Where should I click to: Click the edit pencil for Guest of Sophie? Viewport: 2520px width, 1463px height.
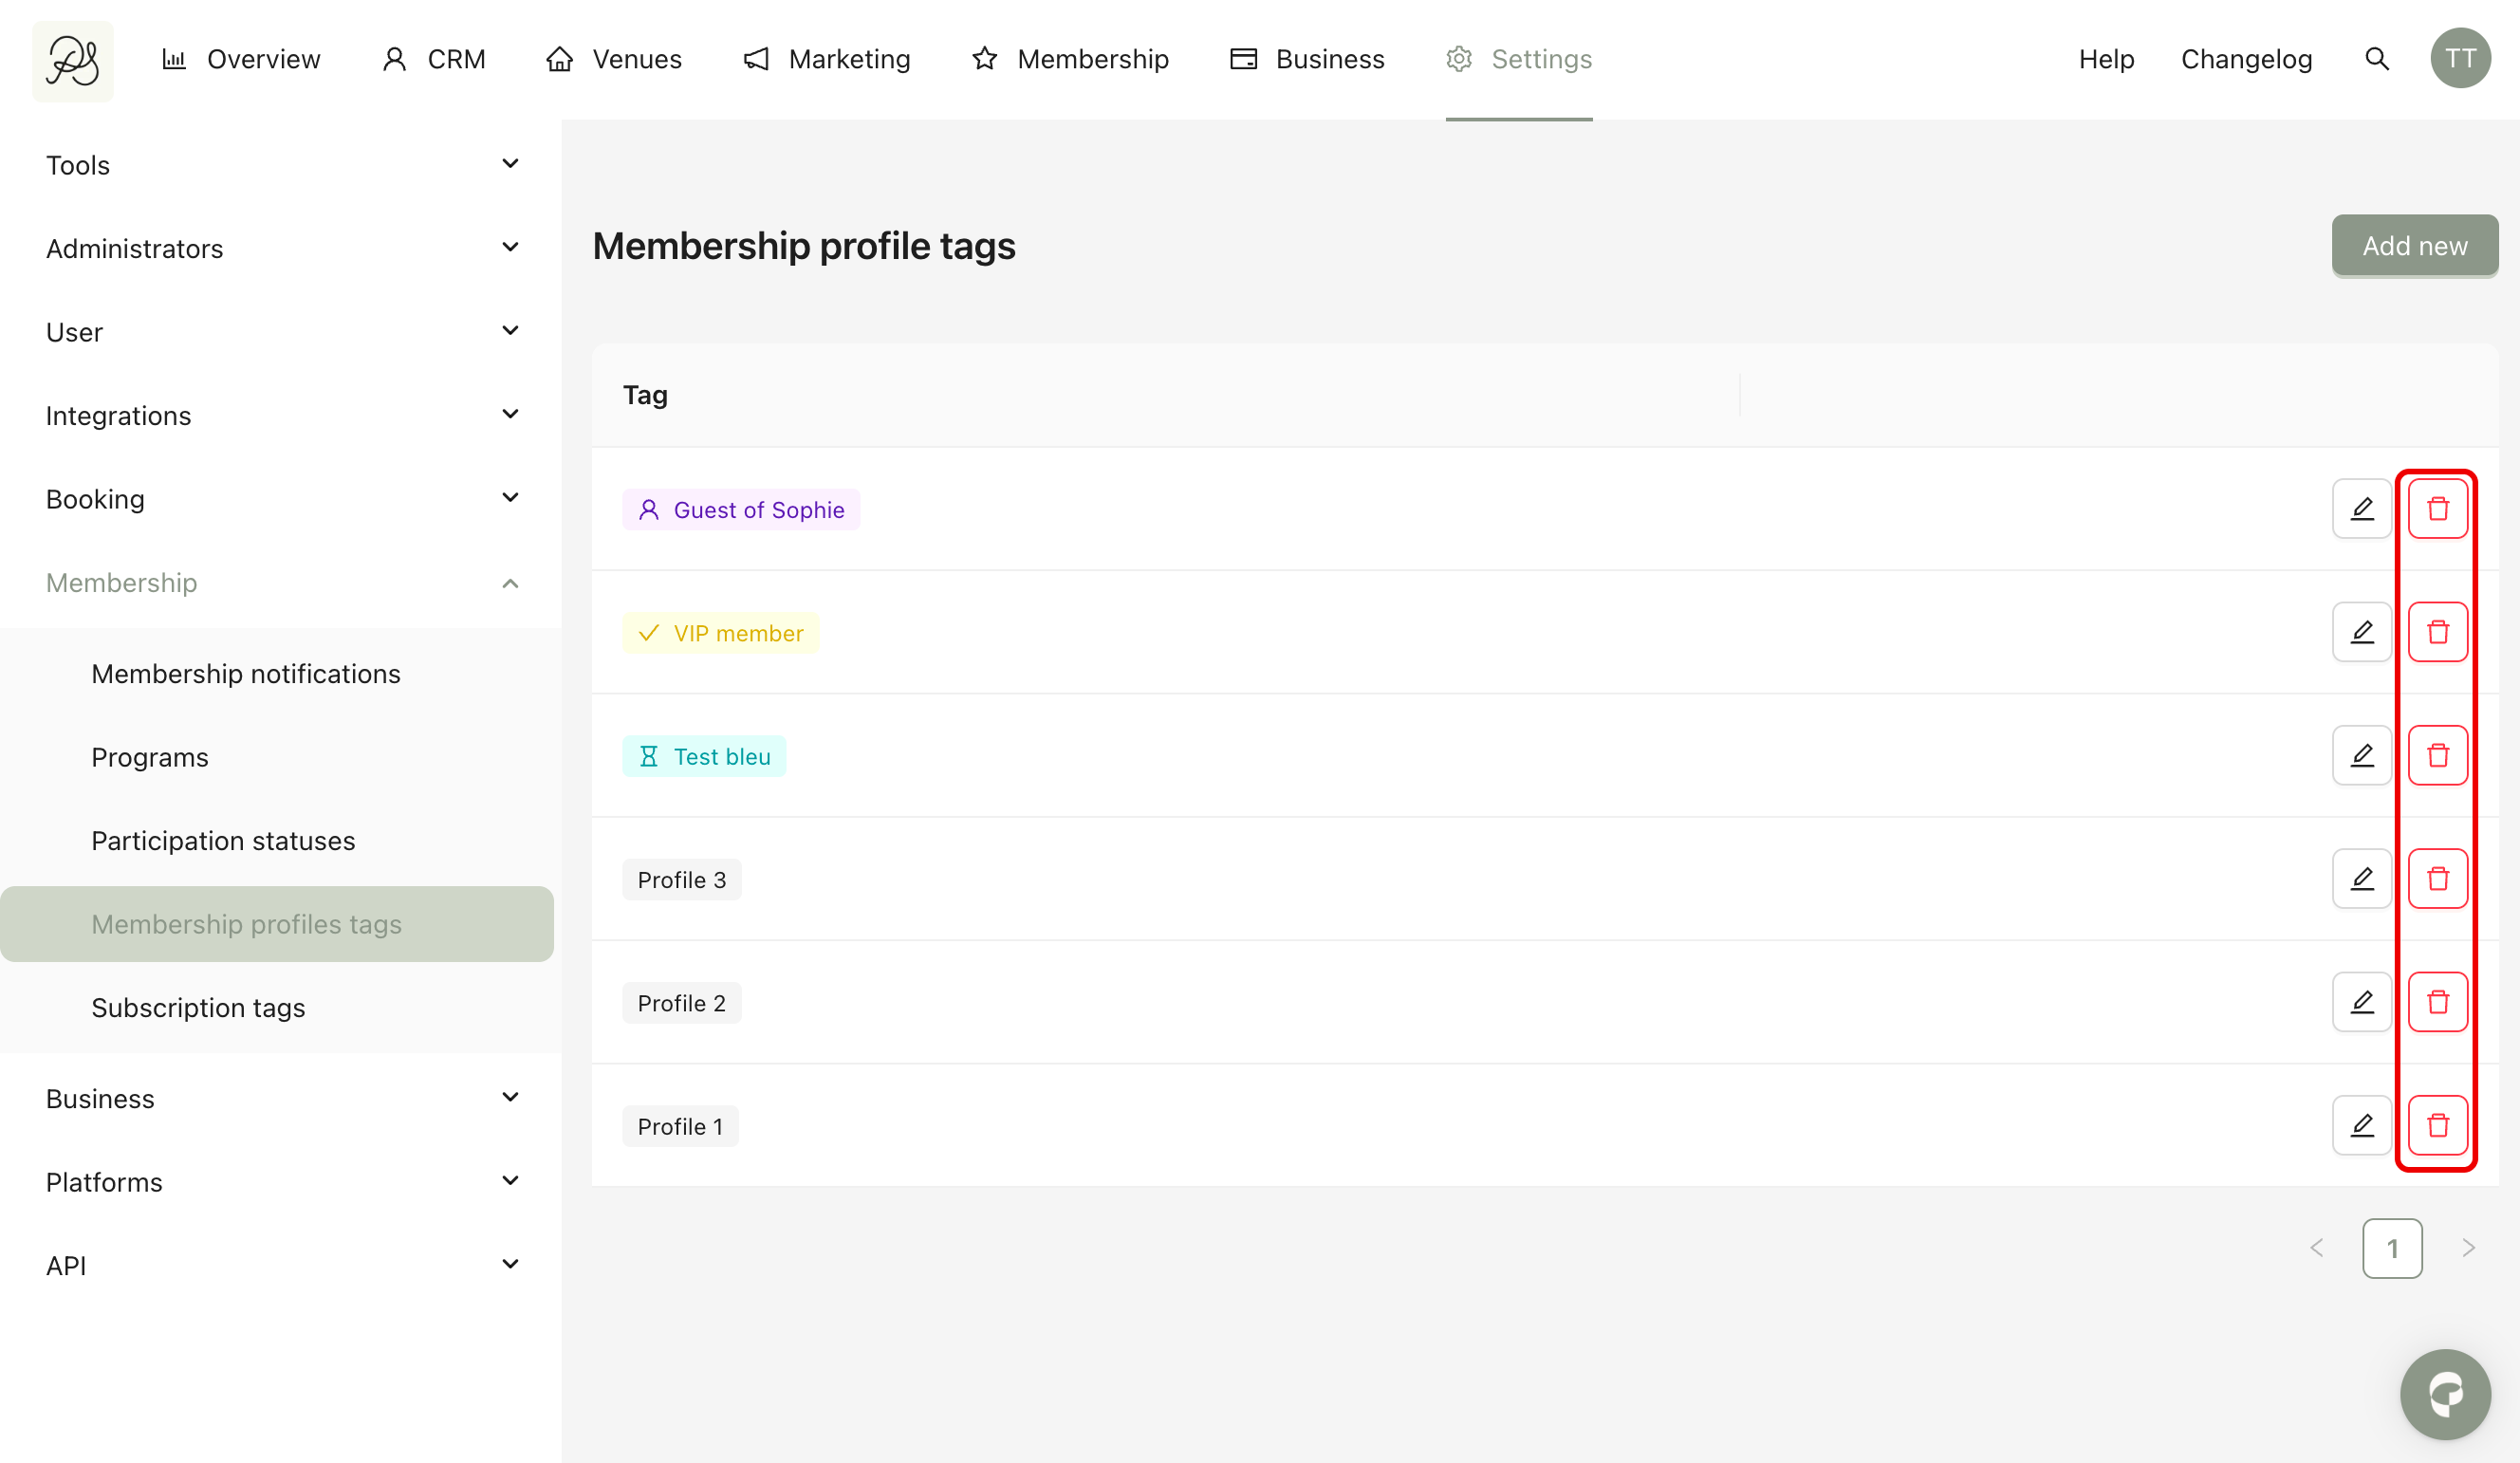[2361, 509]
